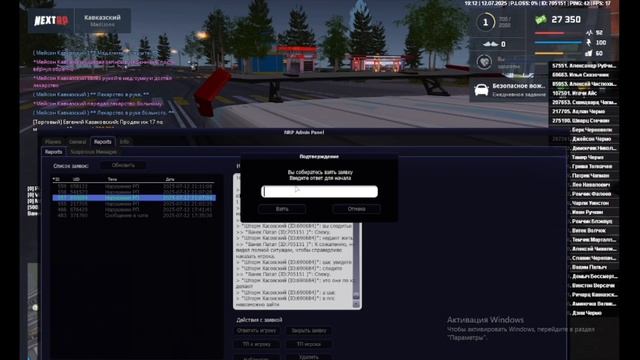Click the Ответить игроку button
The image size is (640, 360).
(x=257, y=331)
